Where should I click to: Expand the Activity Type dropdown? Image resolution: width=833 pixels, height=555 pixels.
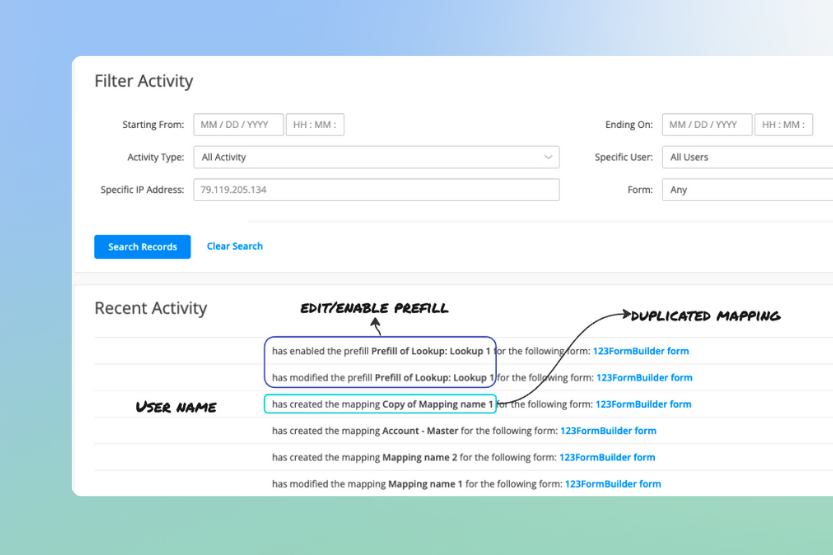tap(376, 157)
